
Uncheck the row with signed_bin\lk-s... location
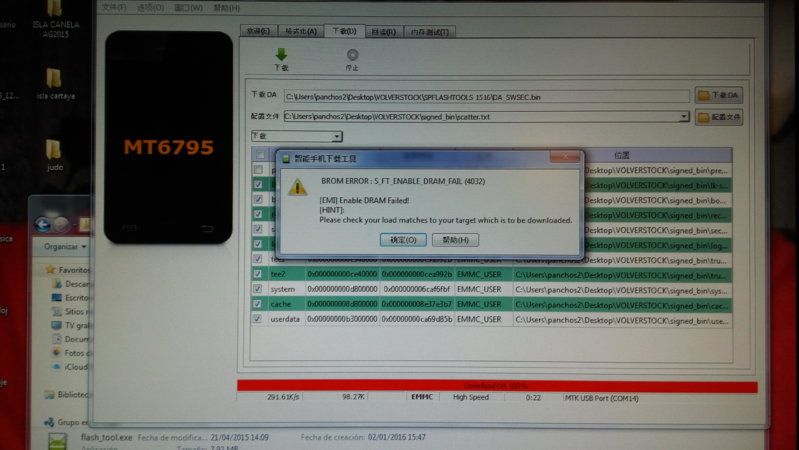(x=258, y=184)
